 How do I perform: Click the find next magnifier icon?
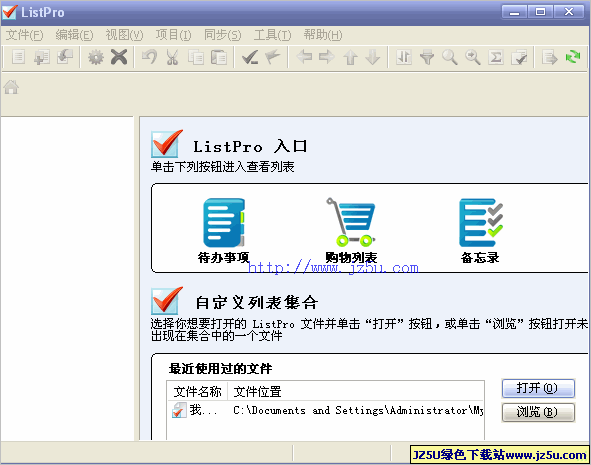pos(473,57)
